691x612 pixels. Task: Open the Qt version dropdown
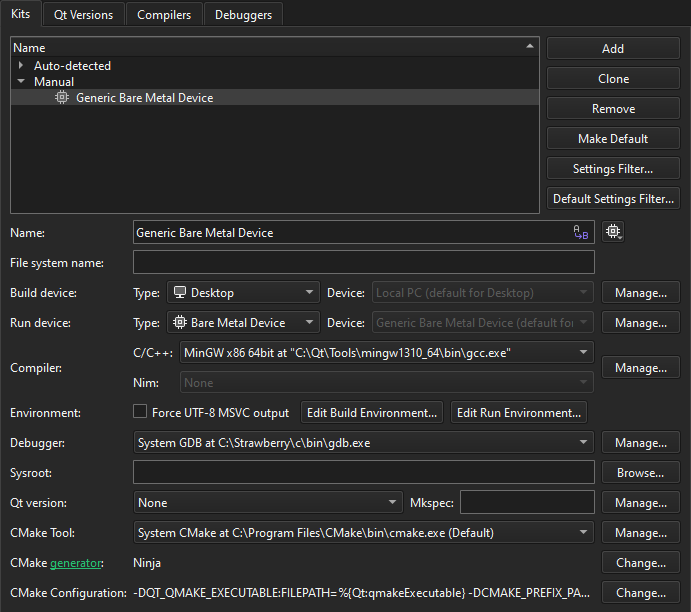(x=267, y=503)
